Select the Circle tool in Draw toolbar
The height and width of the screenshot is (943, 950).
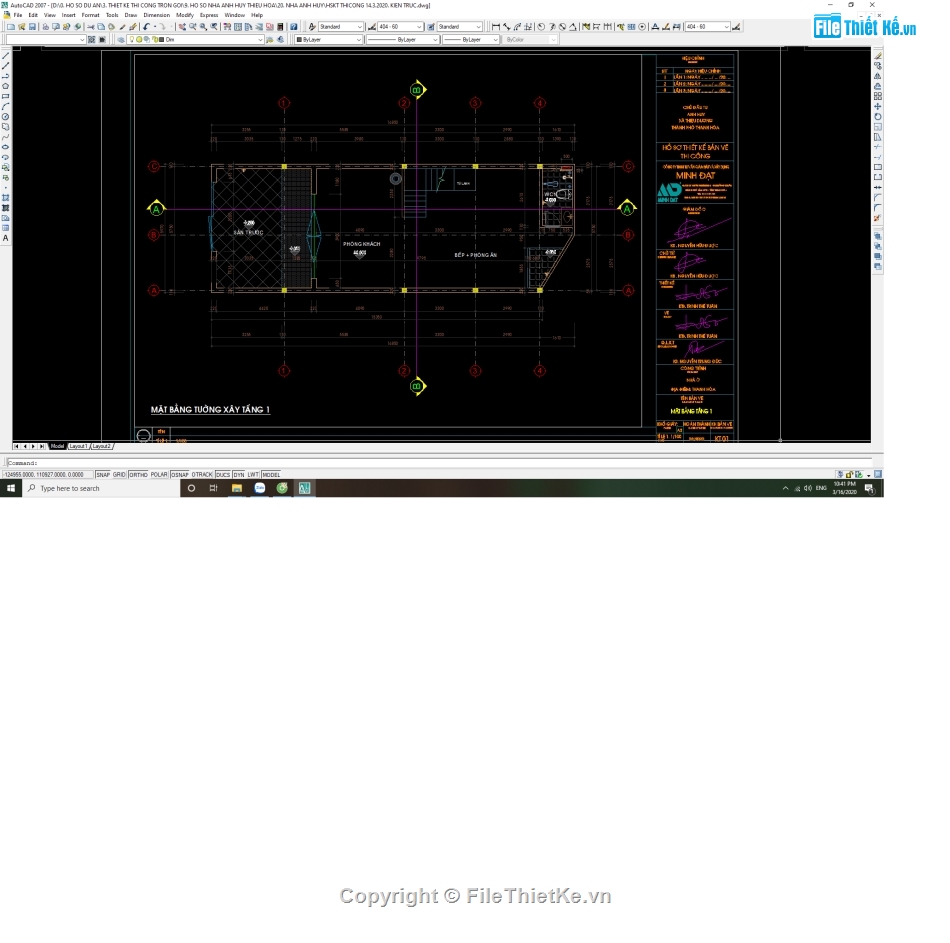[x=5, y=116]
